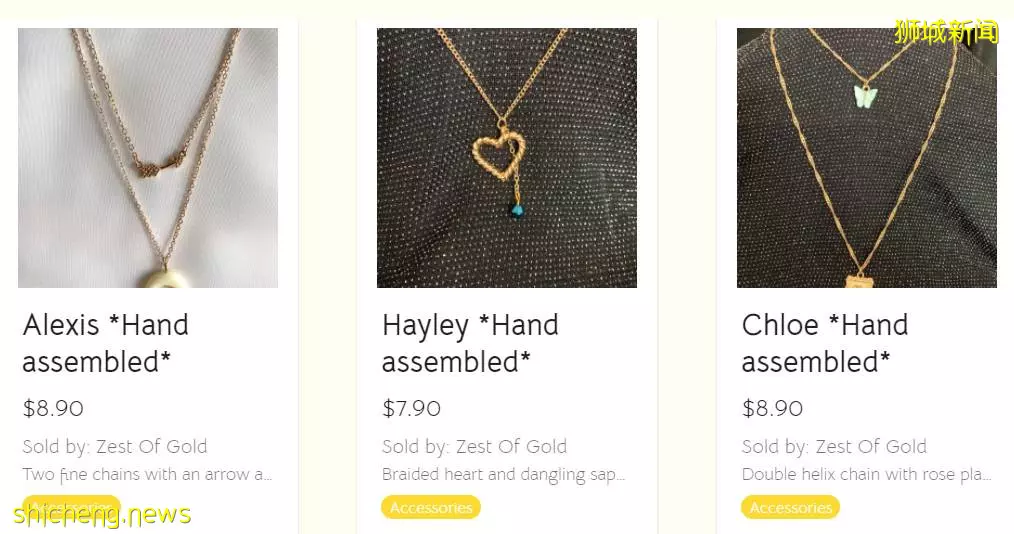Select the Accessories tag under Alexis

(72, 507)
